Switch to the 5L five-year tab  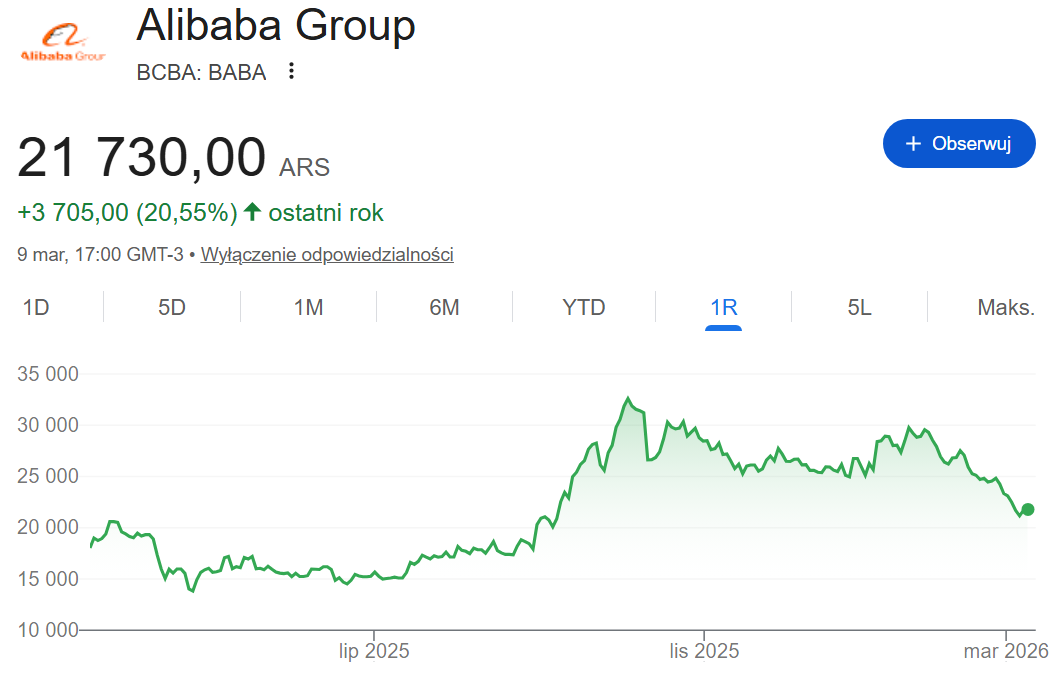pos(859,307)
